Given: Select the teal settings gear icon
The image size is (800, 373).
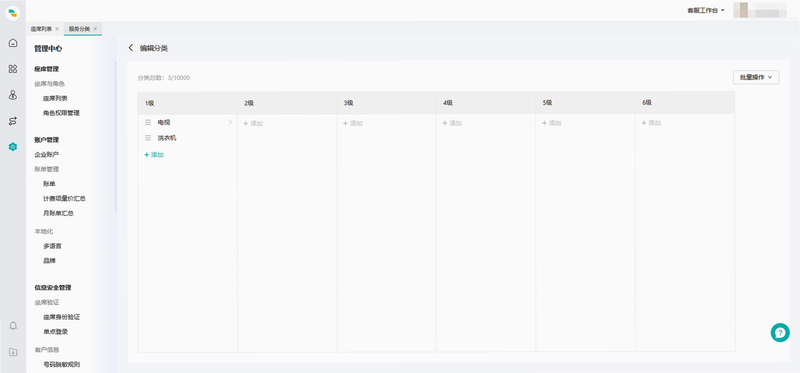Looking at the screenshot, I should click(13, 147).
